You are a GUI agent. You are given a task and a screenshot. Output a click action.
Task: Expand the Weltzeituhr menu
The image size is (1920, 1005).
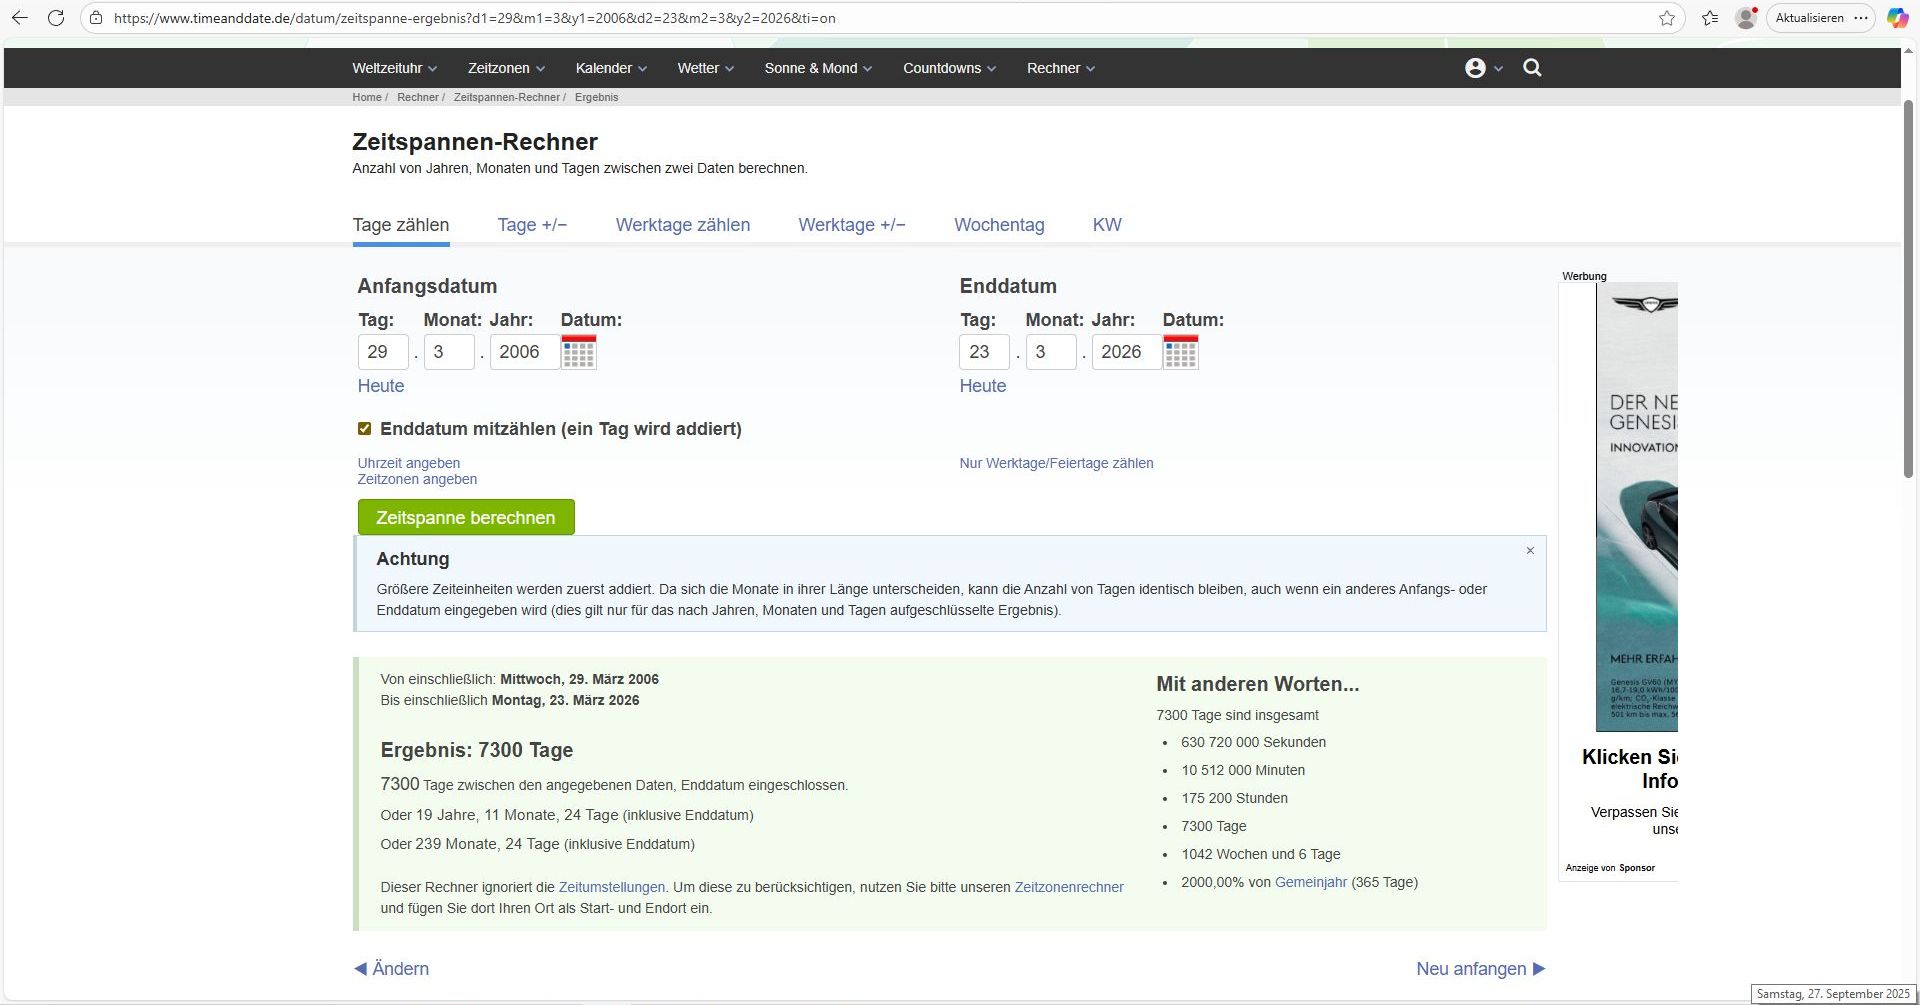click(x=394, y=68)
